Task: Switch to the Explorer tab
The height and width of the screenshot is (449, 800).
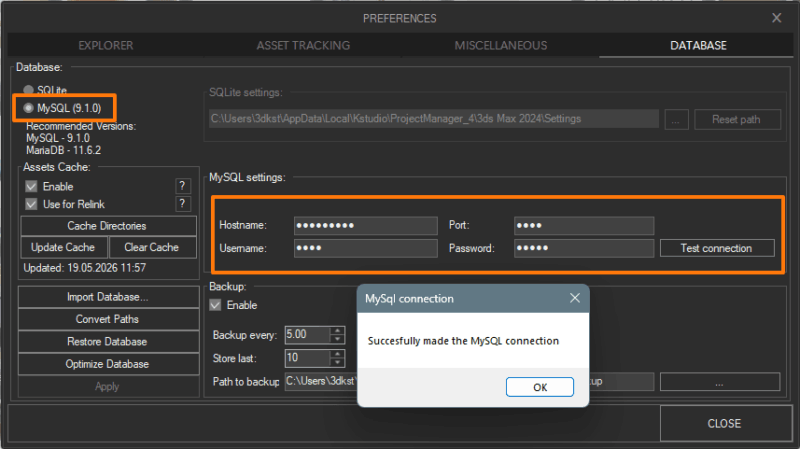Action: pos(106,45)
